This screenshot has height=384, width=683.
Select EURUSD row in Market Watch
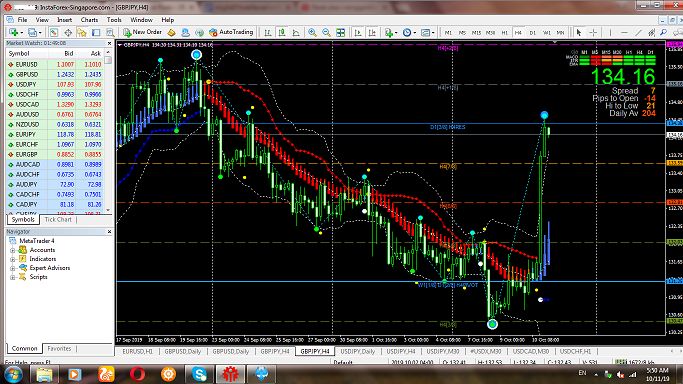pyautogui.click(x=55, y=64)
